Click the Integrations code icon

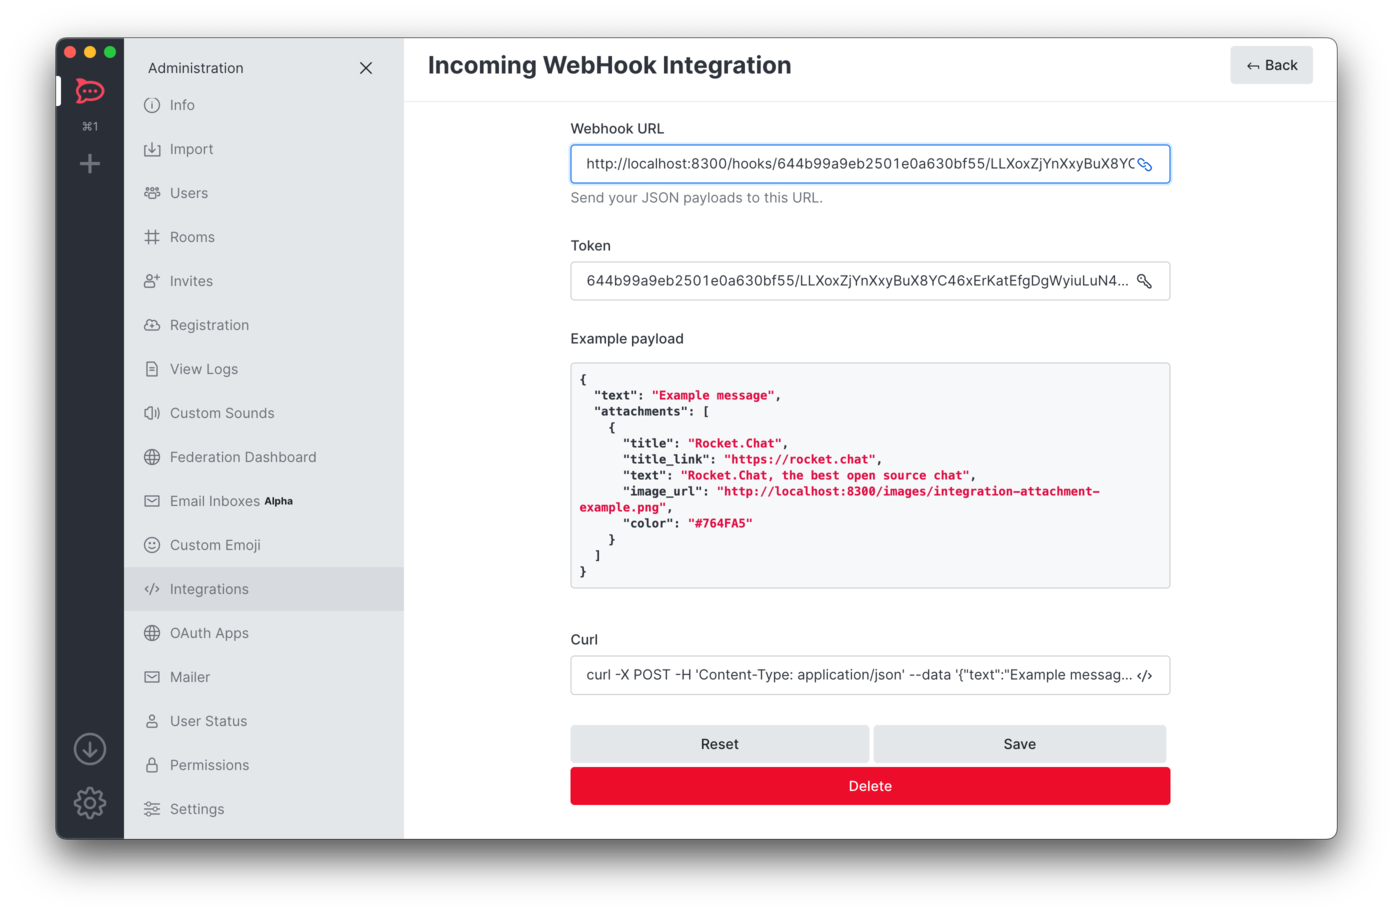(x=152, y=589)
